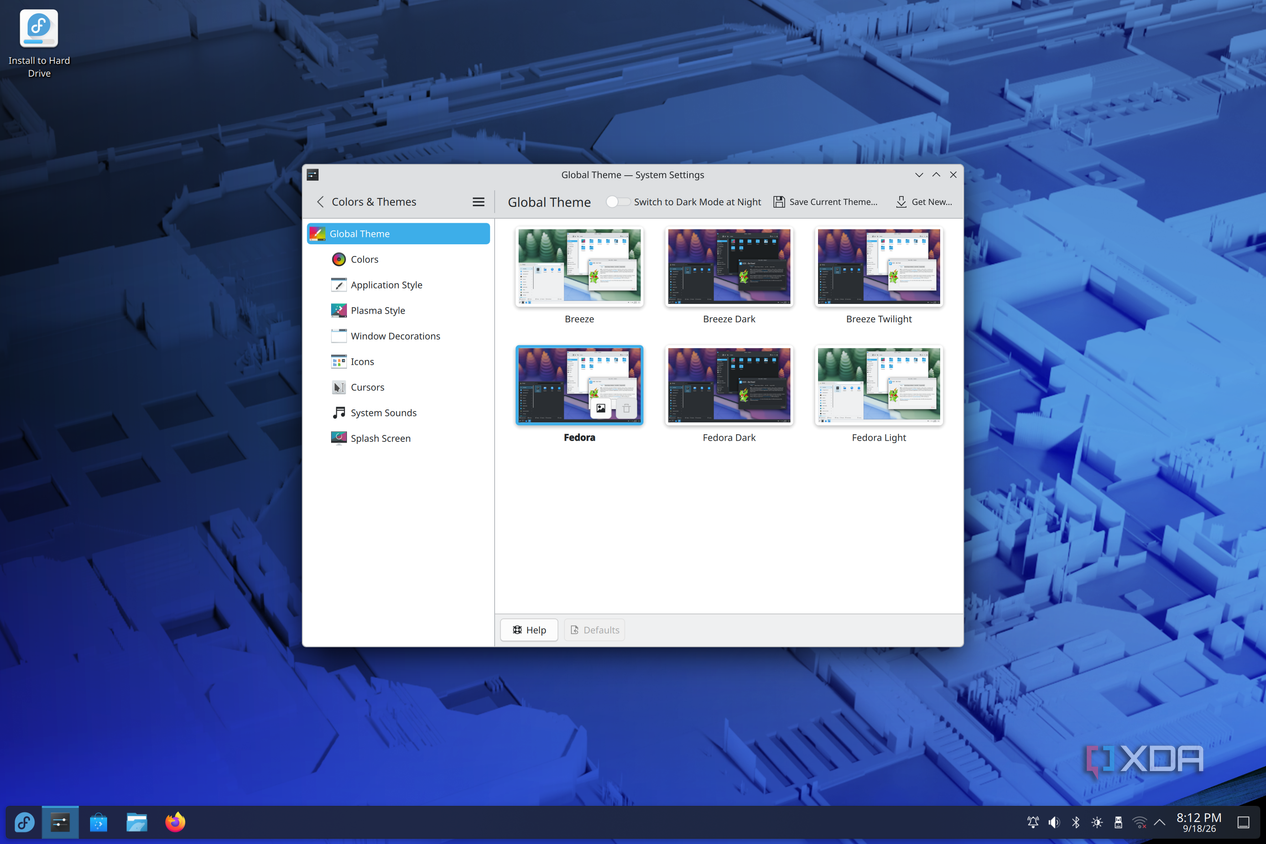Viewport: 1266px width, 844px height.
Task: Open the notifications bell in system tray
Action: pos(1033,823)
